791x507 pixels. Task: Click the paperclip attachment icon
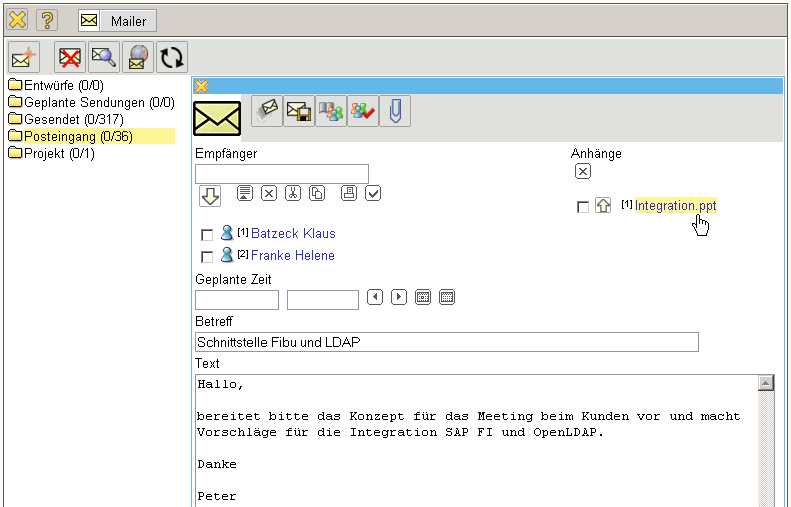(x=395, y=112)
